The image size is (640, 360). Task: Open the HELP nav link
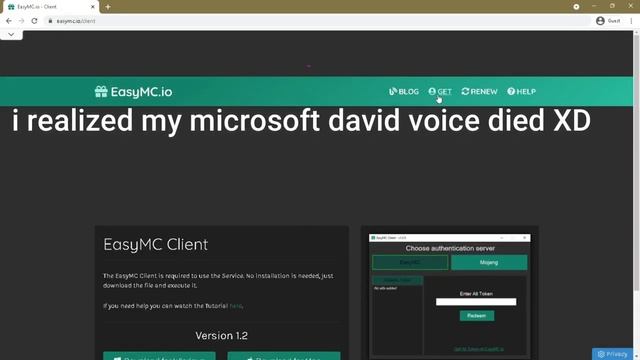click(x=521, y=91)
